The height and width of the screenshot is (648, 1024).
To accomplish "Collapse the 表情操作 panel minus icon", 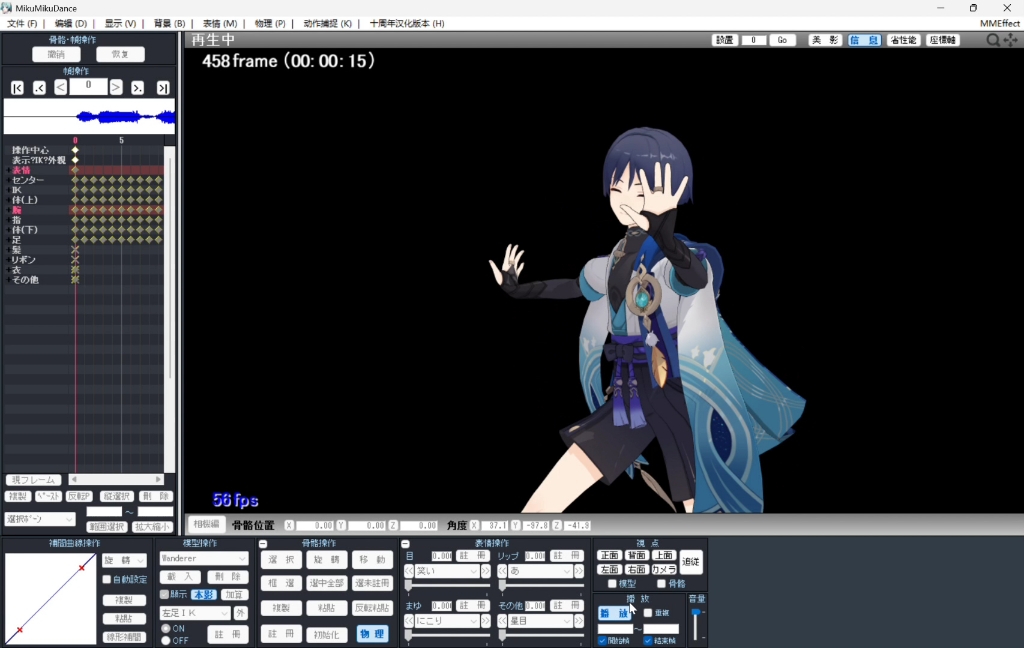I will pos(405,543).
